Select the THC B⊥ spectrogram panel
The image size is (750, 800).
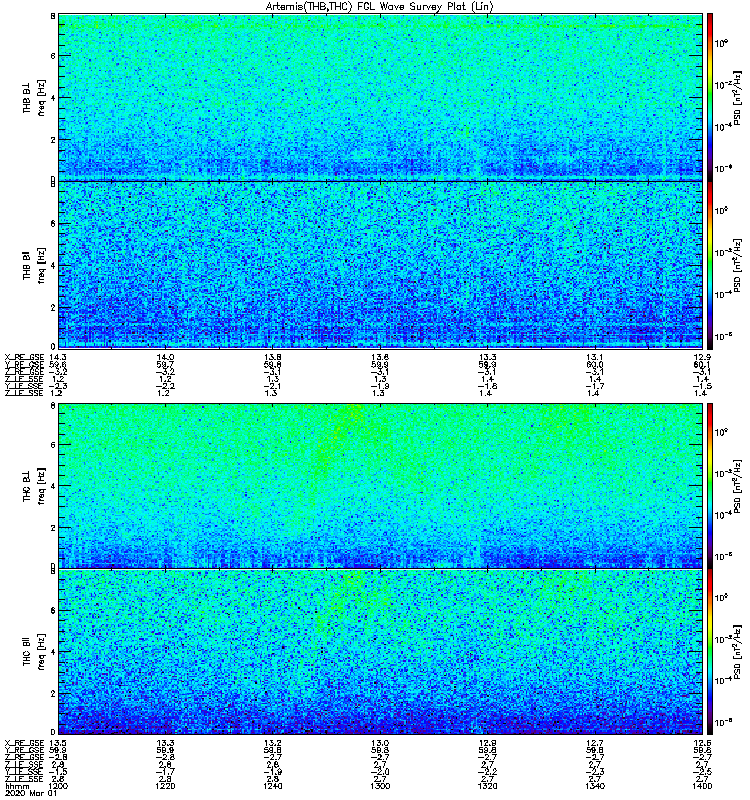381,486
